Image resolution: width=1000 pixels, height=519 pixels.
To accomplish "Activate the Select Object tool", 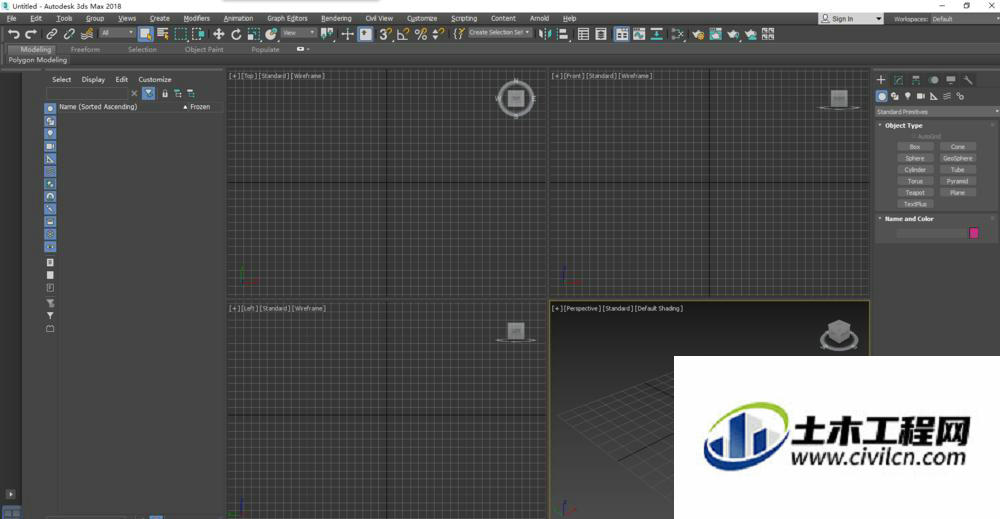I will [x=145, y=34].
